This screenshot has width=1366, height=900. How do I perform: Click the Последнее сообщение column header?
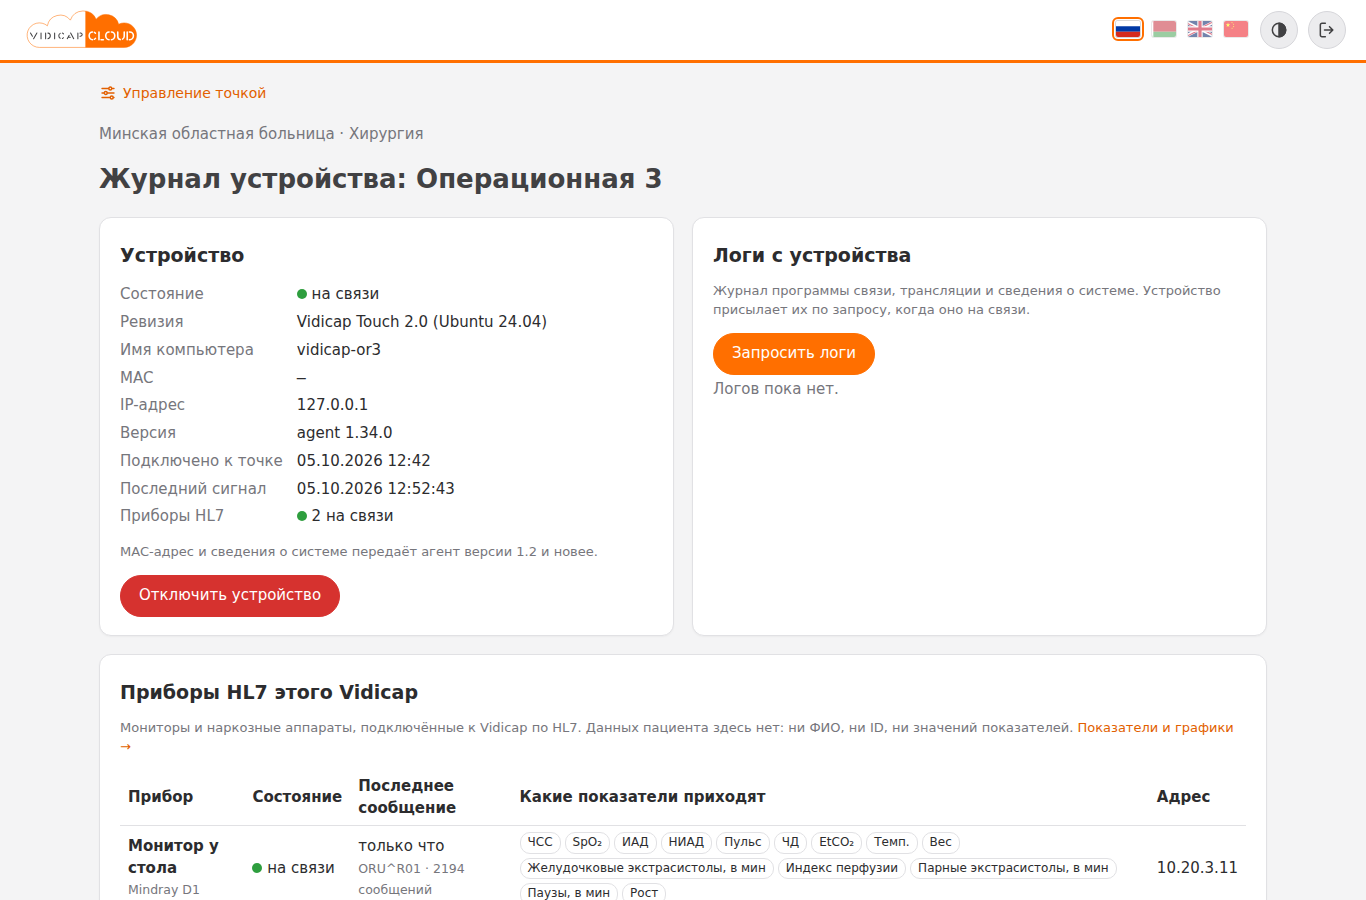pos(407,797)
